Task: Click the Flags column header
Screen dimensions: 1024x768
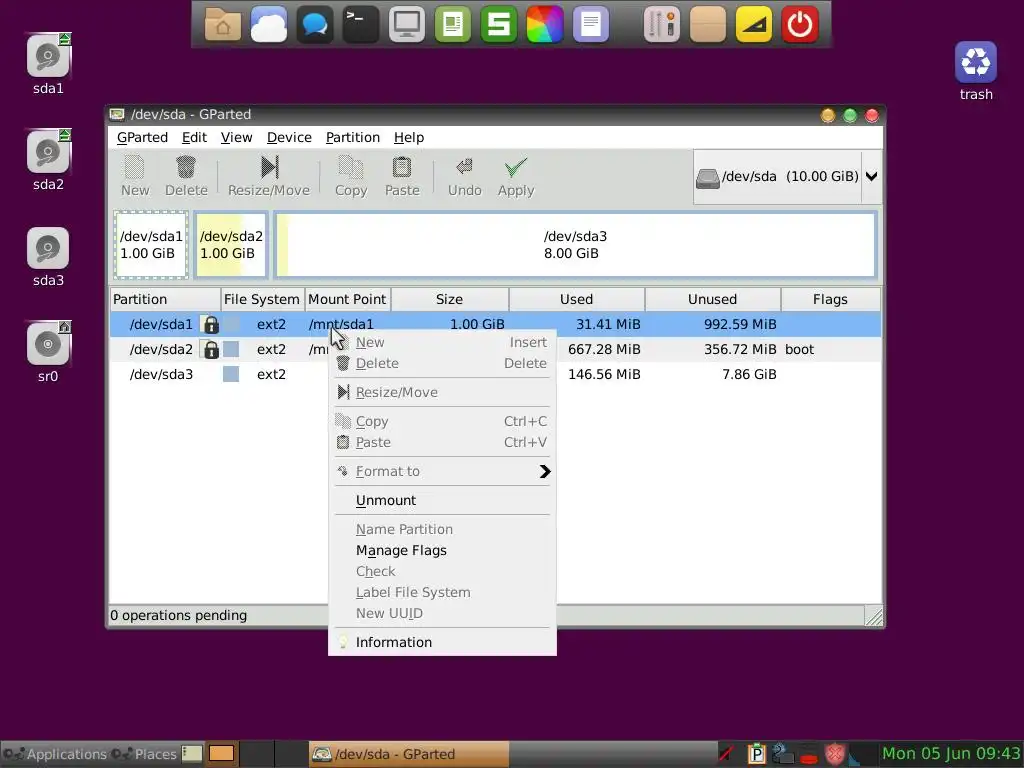Action: tap(831, 300)
